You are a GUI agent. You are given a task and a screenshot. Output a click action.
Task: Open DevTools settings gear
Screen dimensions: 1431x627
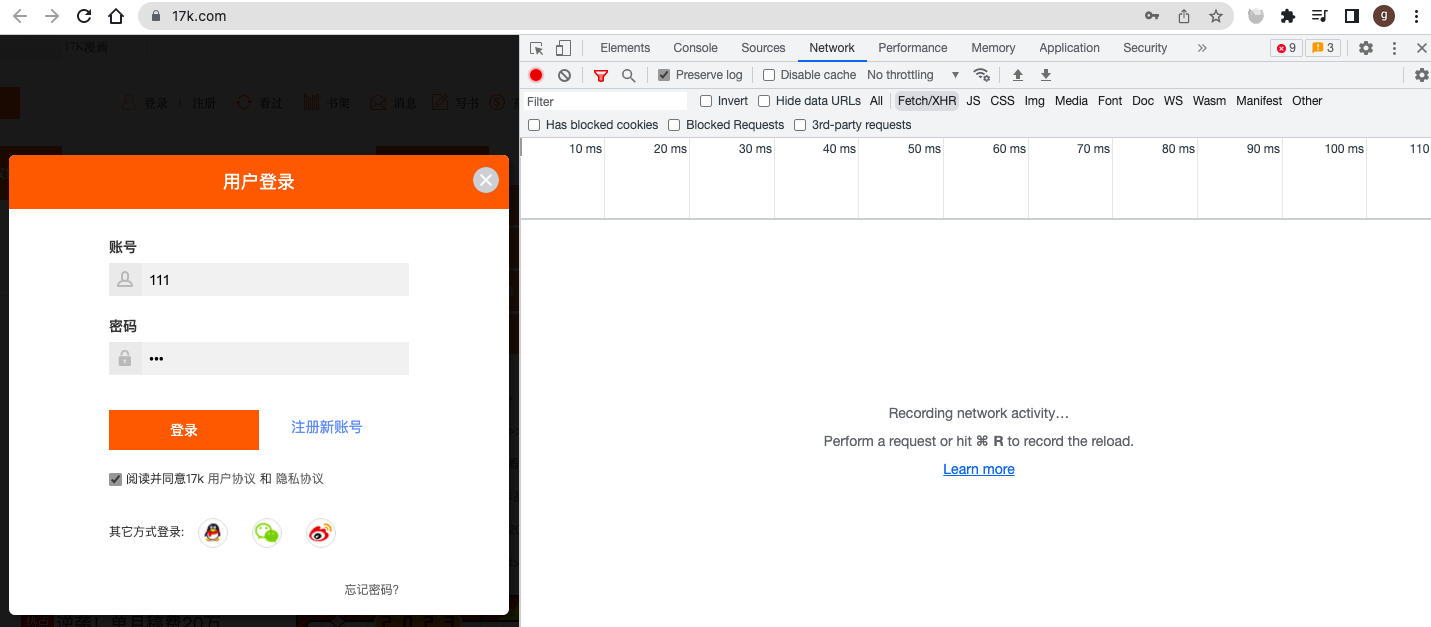(1366, 48)
